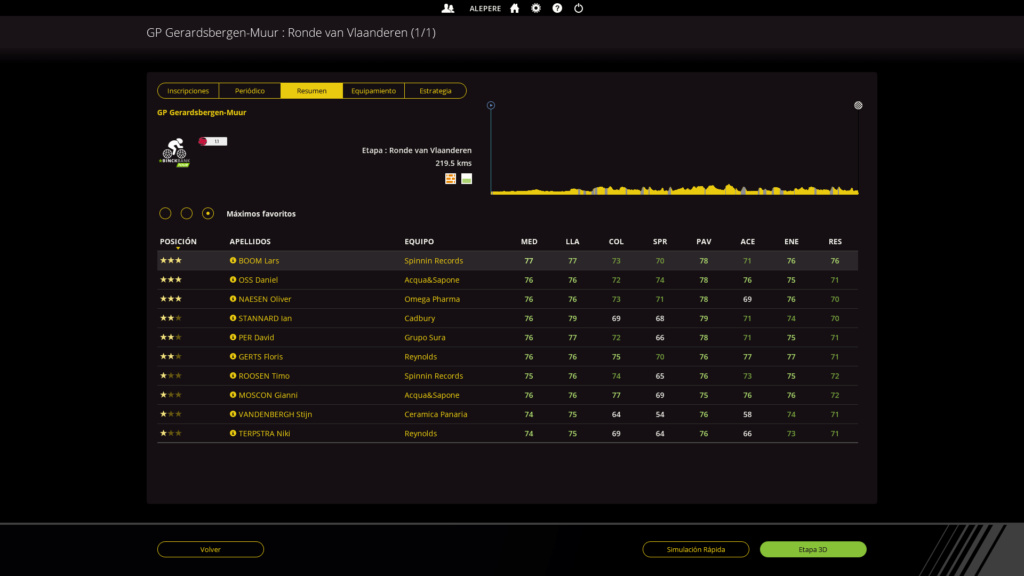Sort riders by PAV column
The height and width of the screenshot is (576, 1024).
[x=704, y=242]
